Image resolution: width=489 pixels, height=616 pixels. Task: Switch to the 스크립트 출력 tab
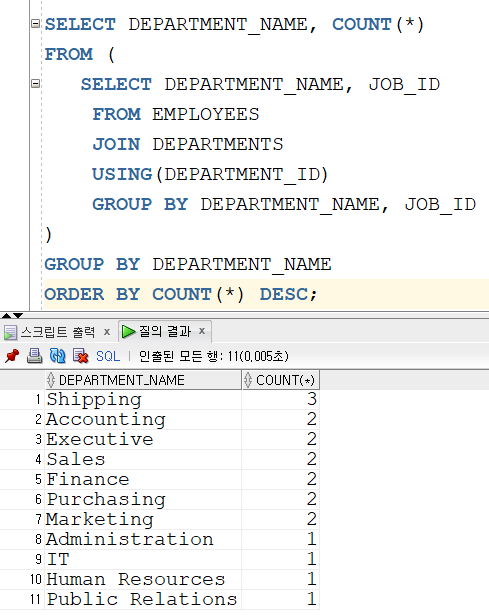[58, 332]
